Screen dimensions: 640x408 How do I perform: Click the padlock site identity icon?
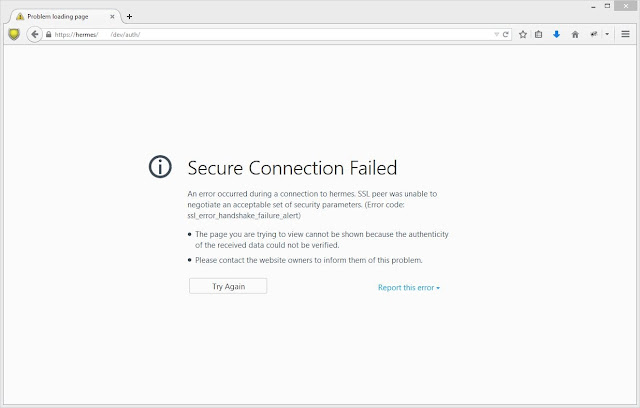48,33
